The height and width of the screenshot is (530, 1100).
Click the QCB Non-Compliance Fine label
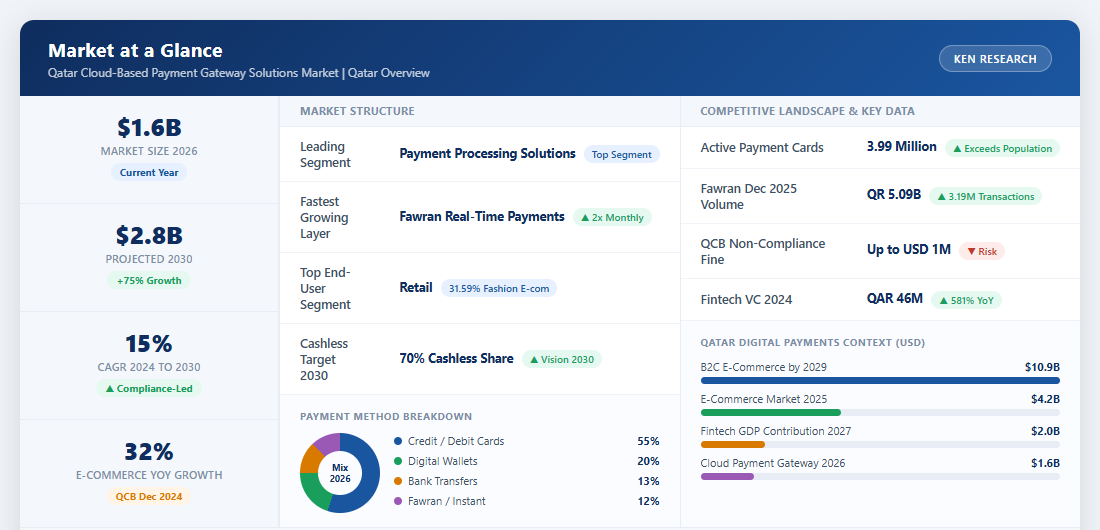(763, 251)
